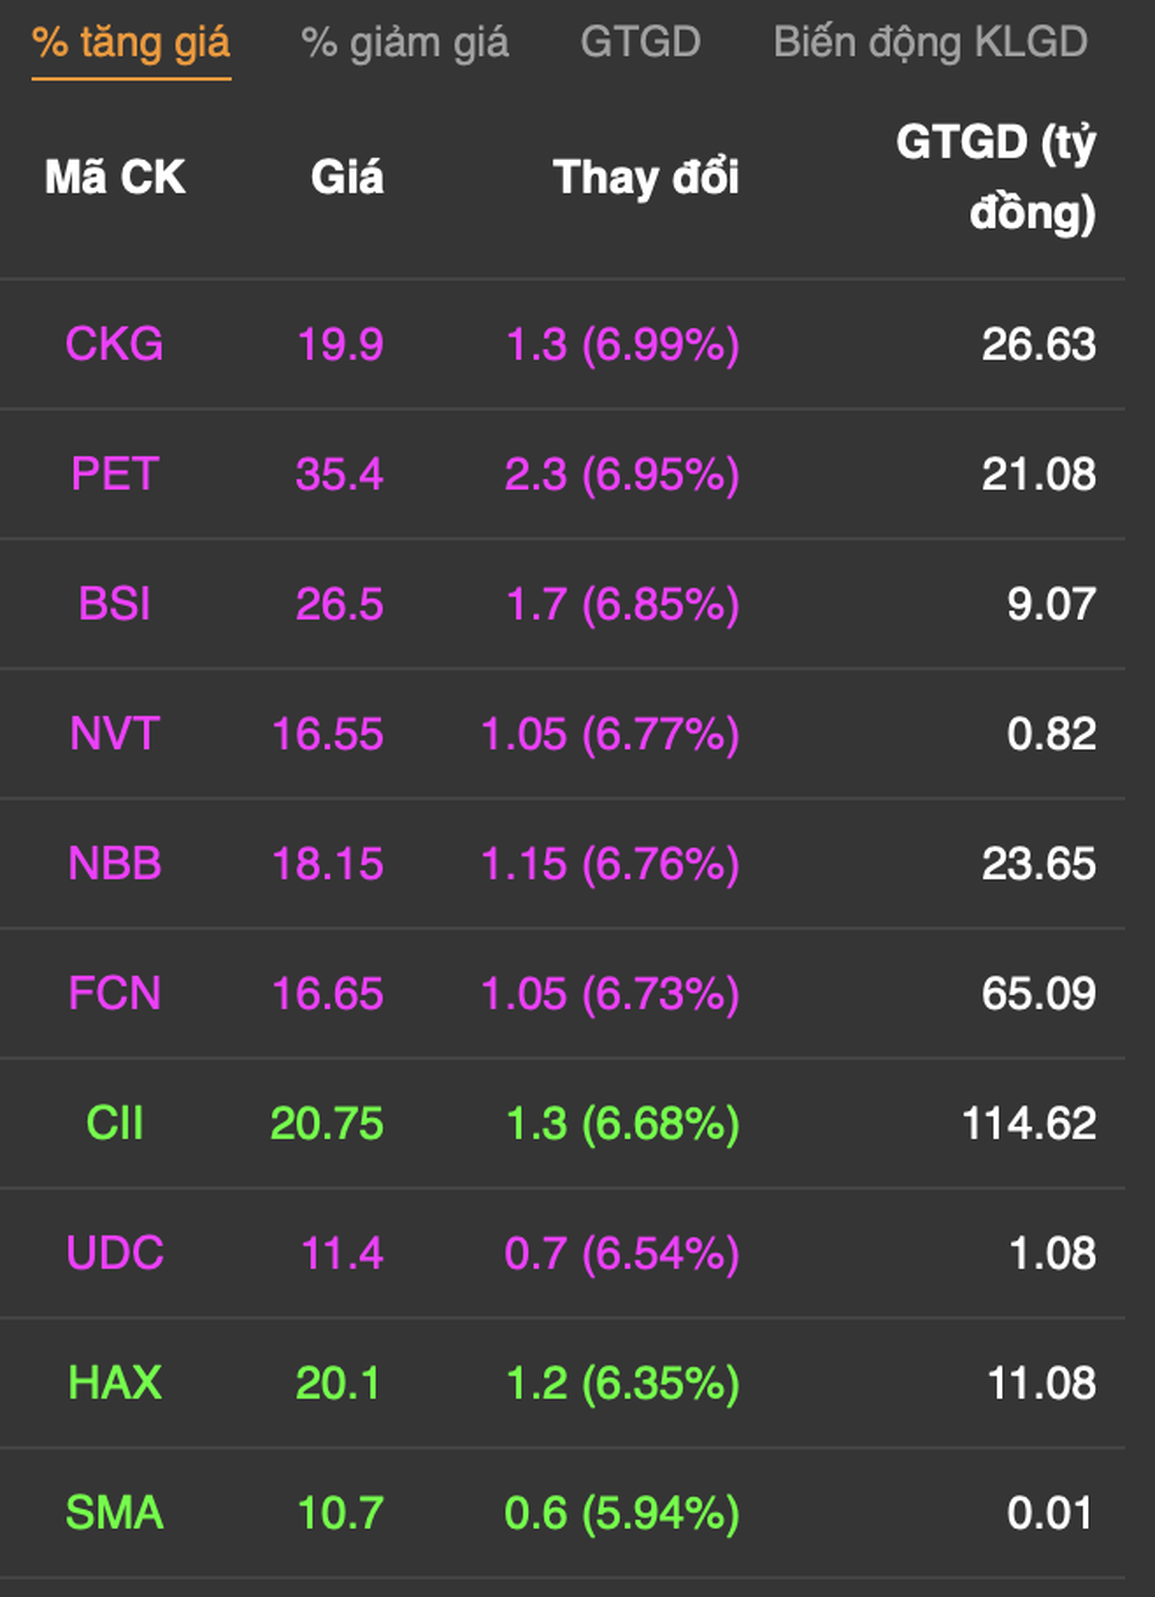1155x1597 pixels.
Task: Open the PET stock ticker
Action: tap(115, 474)
